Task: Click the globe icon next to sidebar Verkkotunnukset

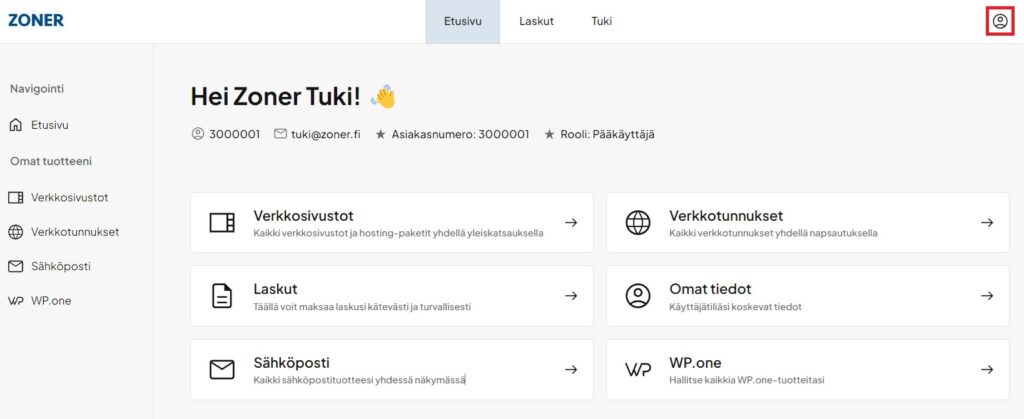Action: (15, 232)
